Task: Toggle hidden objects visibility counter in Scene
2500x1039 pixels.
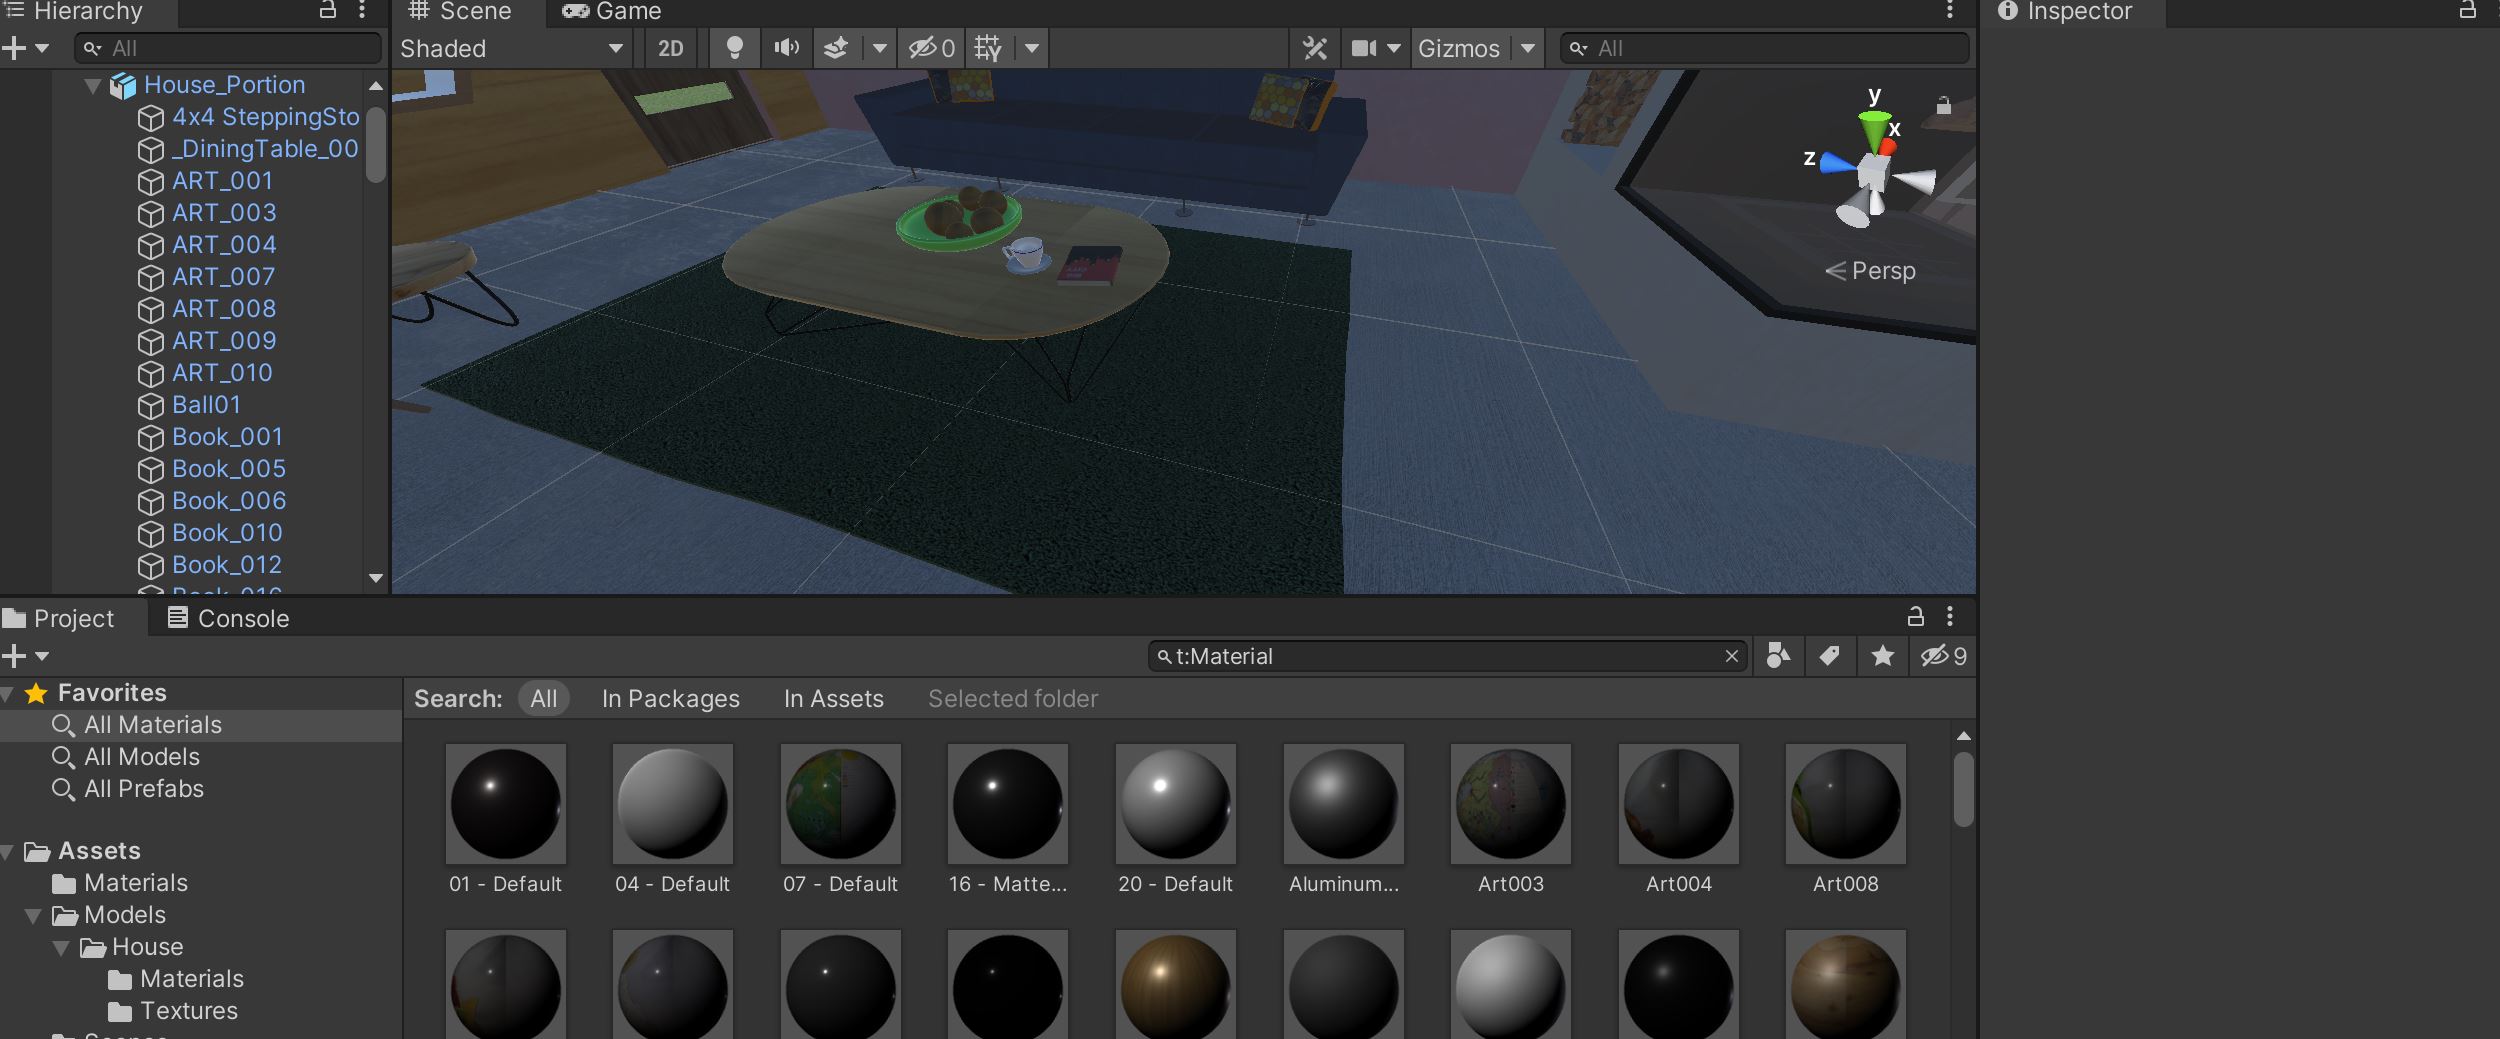Action: (x=931, y=48)
